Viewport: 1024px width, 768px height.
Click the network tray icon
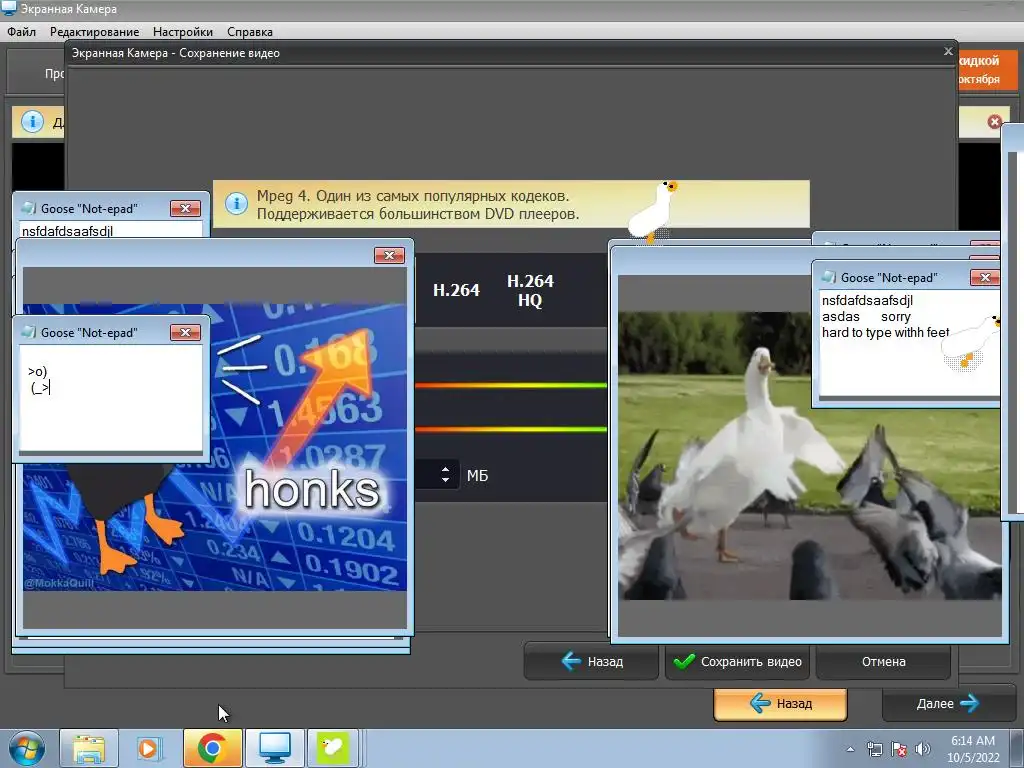[874, 749]
